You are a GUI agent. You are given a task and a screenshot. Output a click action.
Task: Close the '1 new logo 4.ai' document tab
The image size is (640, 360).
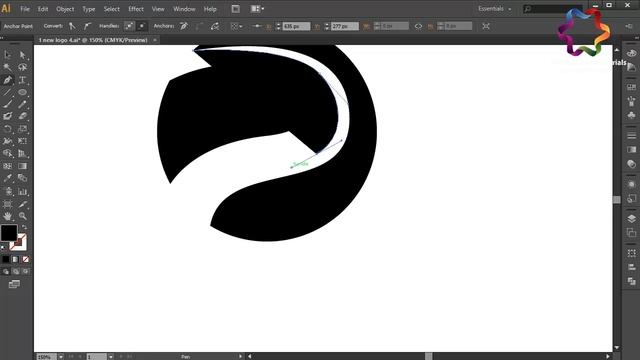click(155, 40)
